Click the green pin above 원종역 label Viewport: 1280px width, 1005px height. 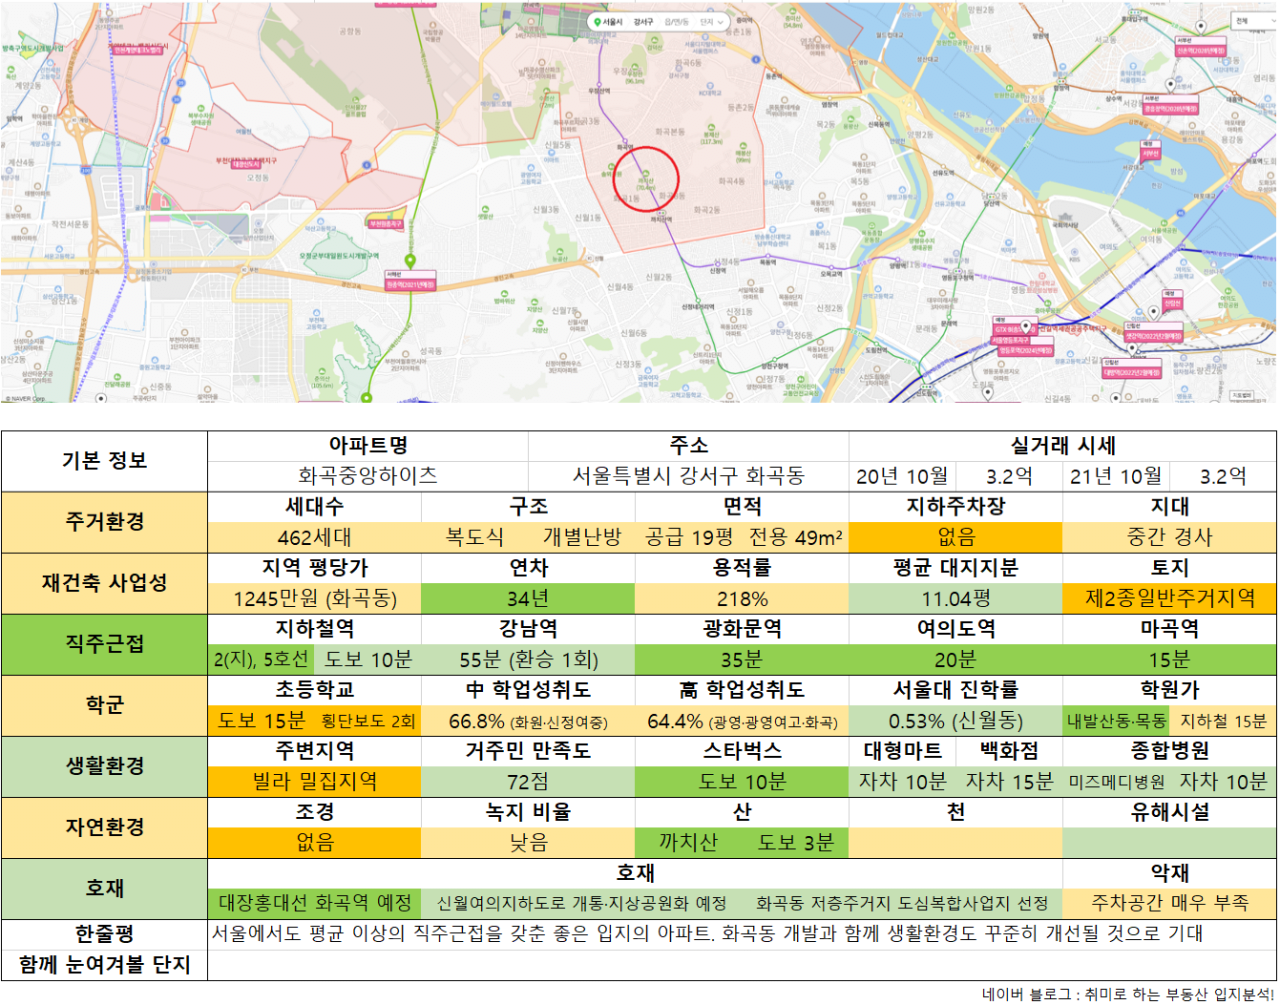tap(409, 261)
